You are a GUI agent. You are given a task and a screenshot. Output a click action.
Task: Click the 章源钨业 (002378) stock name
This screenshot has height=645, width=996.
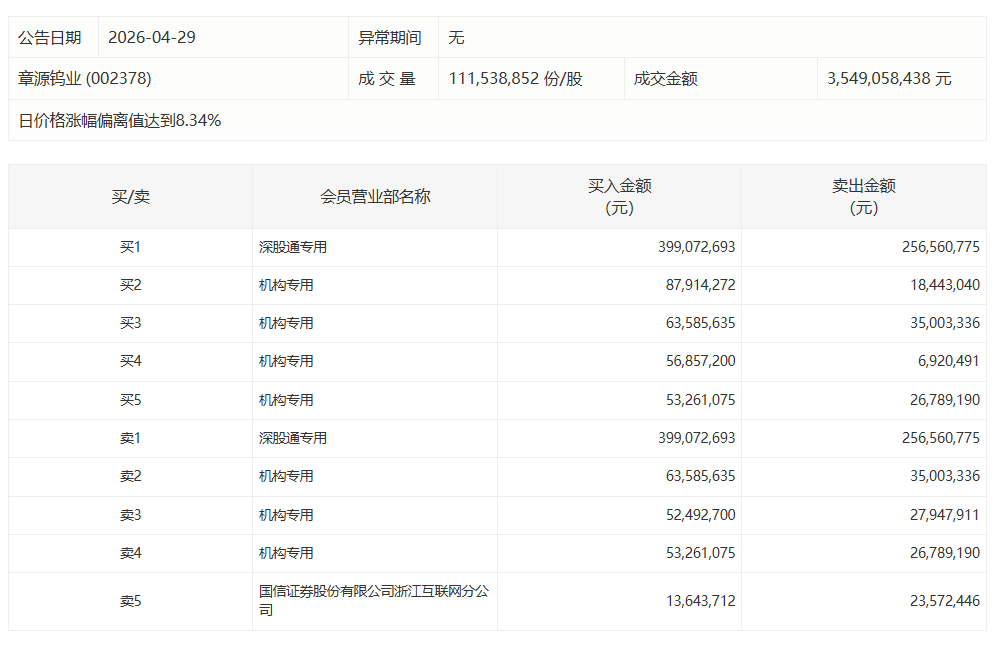click(x=85, y=78)
